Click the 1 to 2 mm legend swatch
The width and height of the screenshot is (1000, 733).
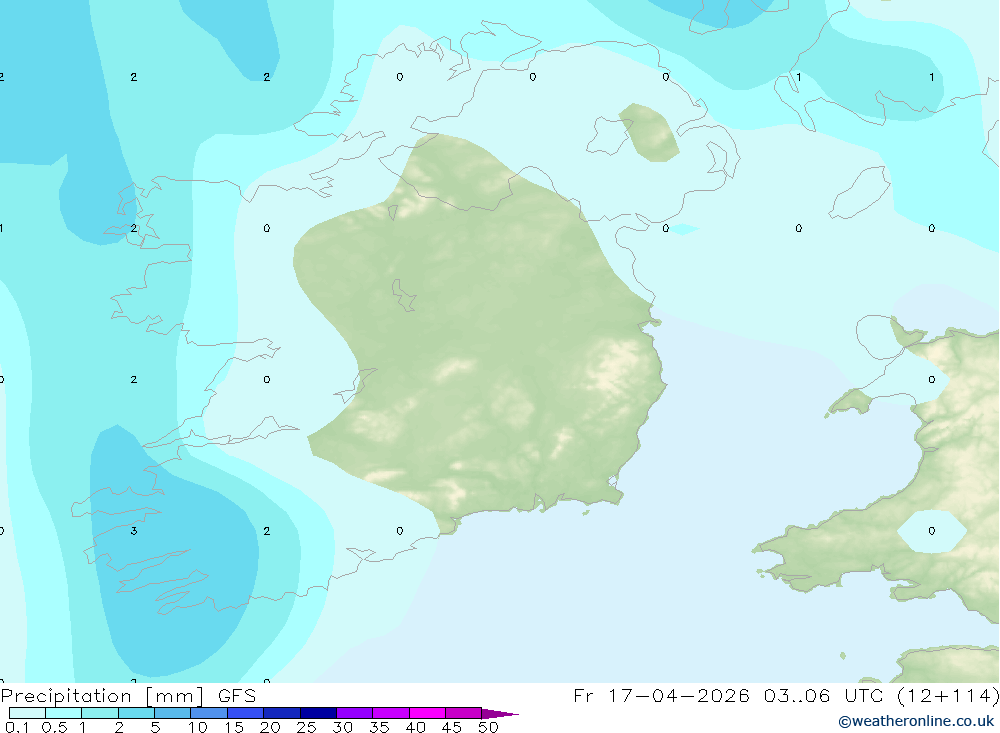pos(99,713)
